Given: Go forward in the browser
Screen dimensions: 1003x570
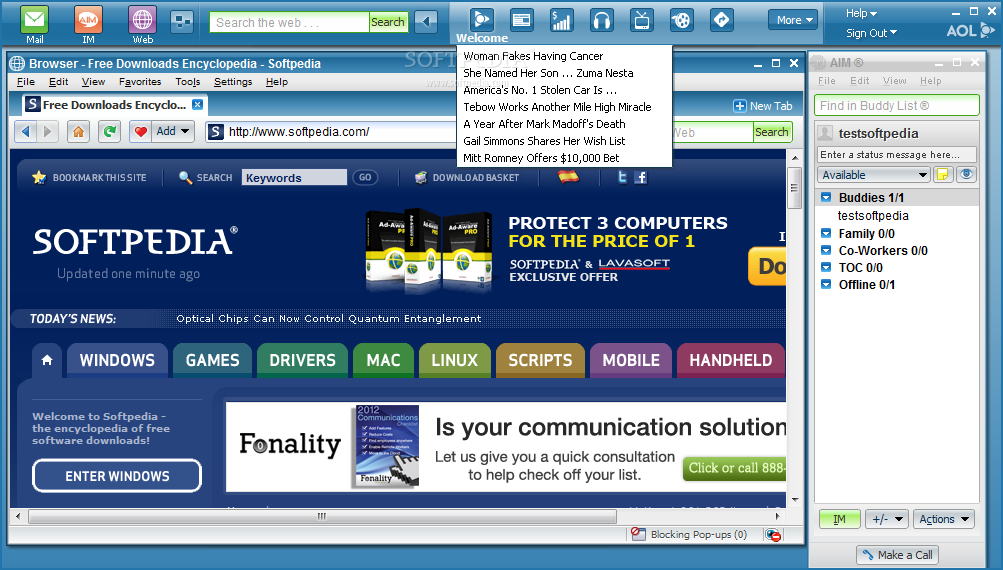Looking at the screenshot, I should tap(47, 132).
